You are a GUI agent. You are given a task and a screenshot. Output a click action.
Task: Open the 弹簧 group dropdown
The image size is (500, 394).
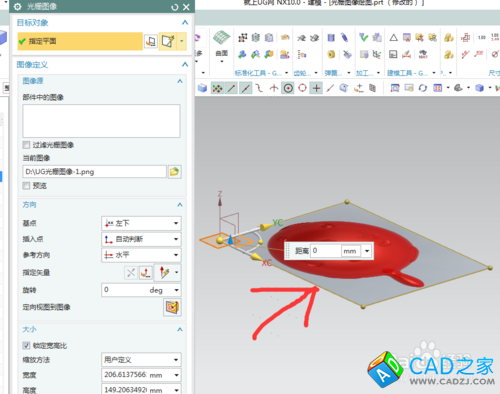tap(349, 73)
